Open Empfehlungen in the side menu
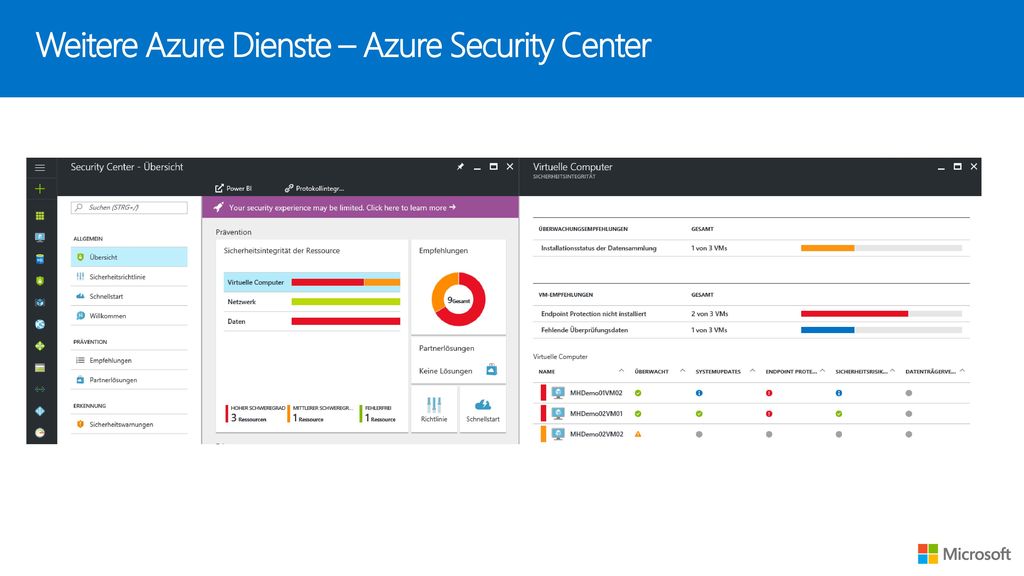Viewport: 1024px width, 576px height. 129,360
